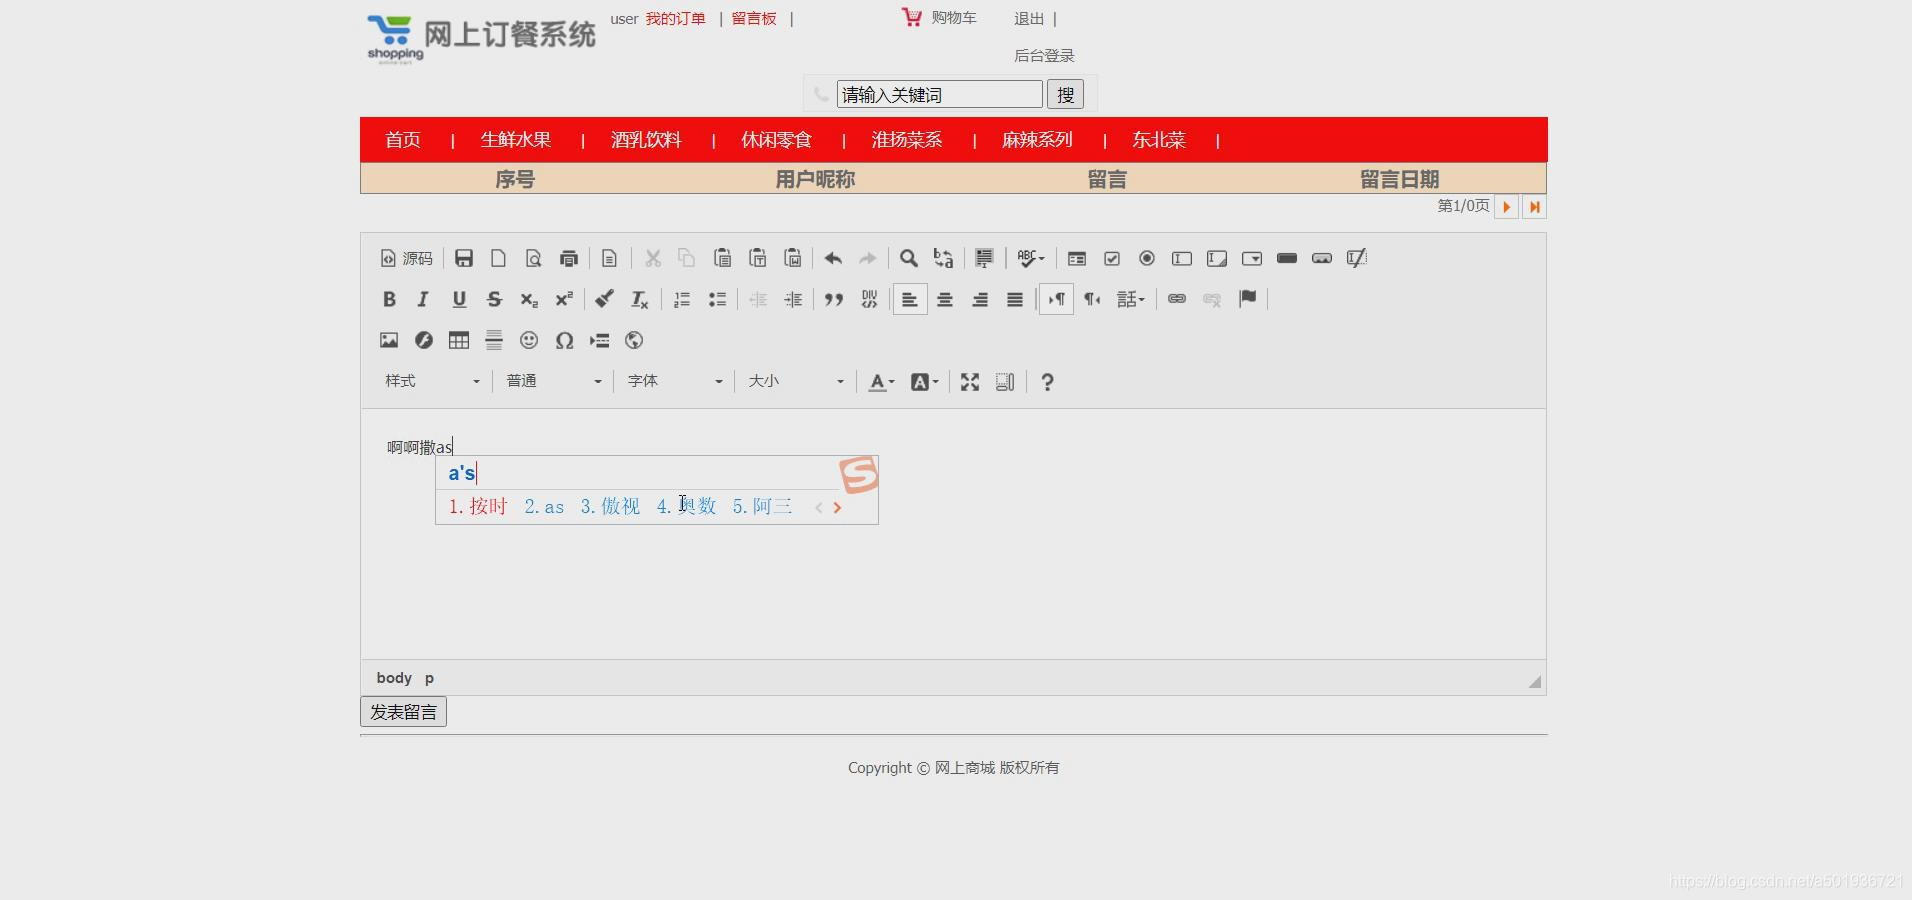Click the keyword search input field

pyautogui.click(x=936, y=94)
